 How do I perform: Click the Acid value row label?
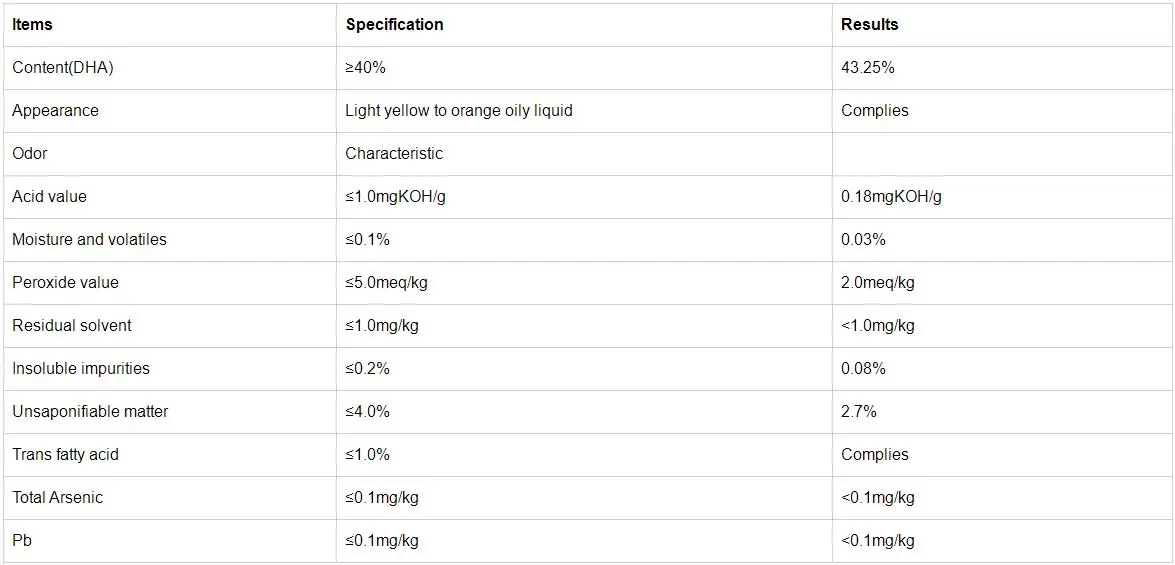click(x=49, y=196)
